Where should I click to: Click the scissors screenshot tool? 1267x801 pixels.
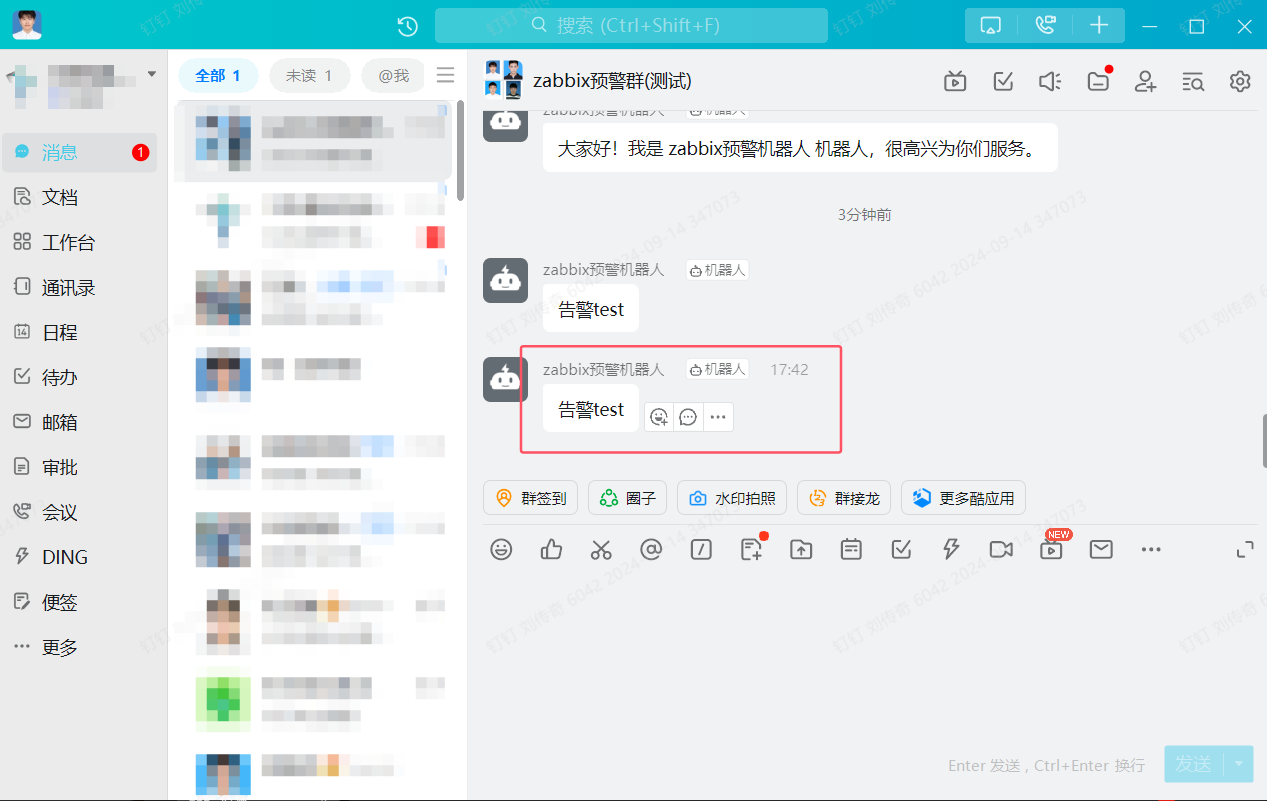point(601,549)
